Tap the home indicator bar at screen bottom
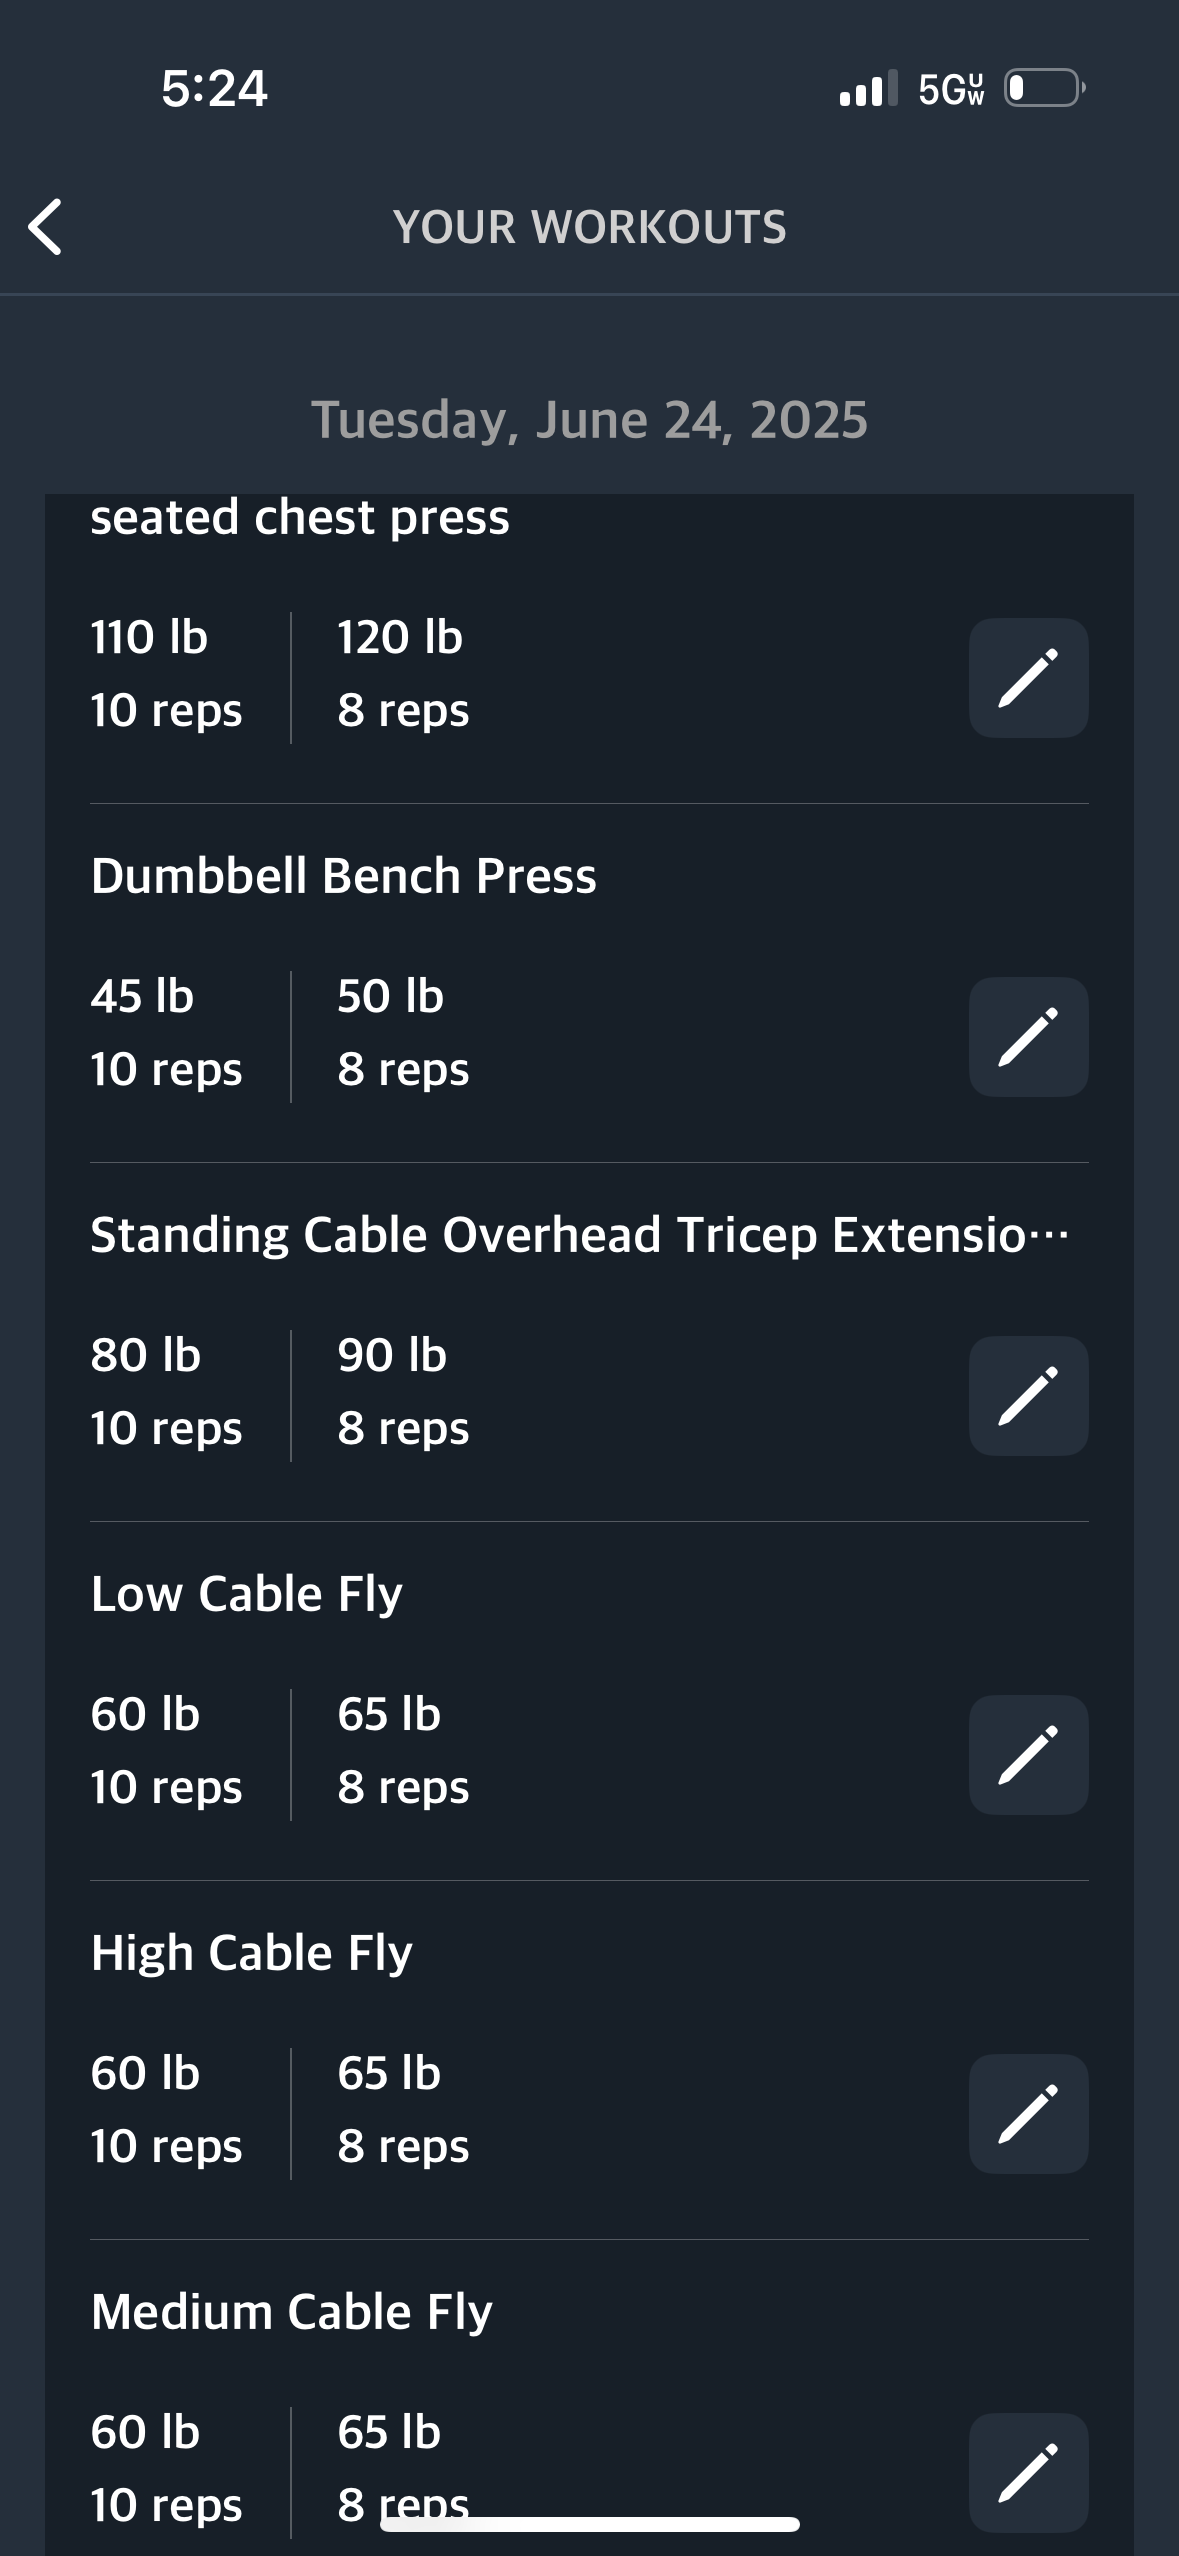Image resolution: width=1179 pixels, height=2556 pixels. pyautogui.click(x=589, y=2524)
